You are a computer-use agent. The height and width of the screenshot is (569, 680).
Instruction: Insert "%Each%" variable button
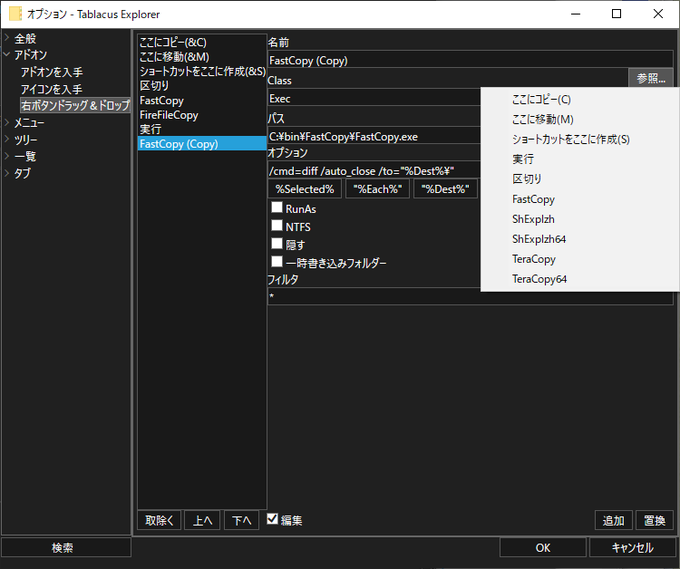pos(378,189)
